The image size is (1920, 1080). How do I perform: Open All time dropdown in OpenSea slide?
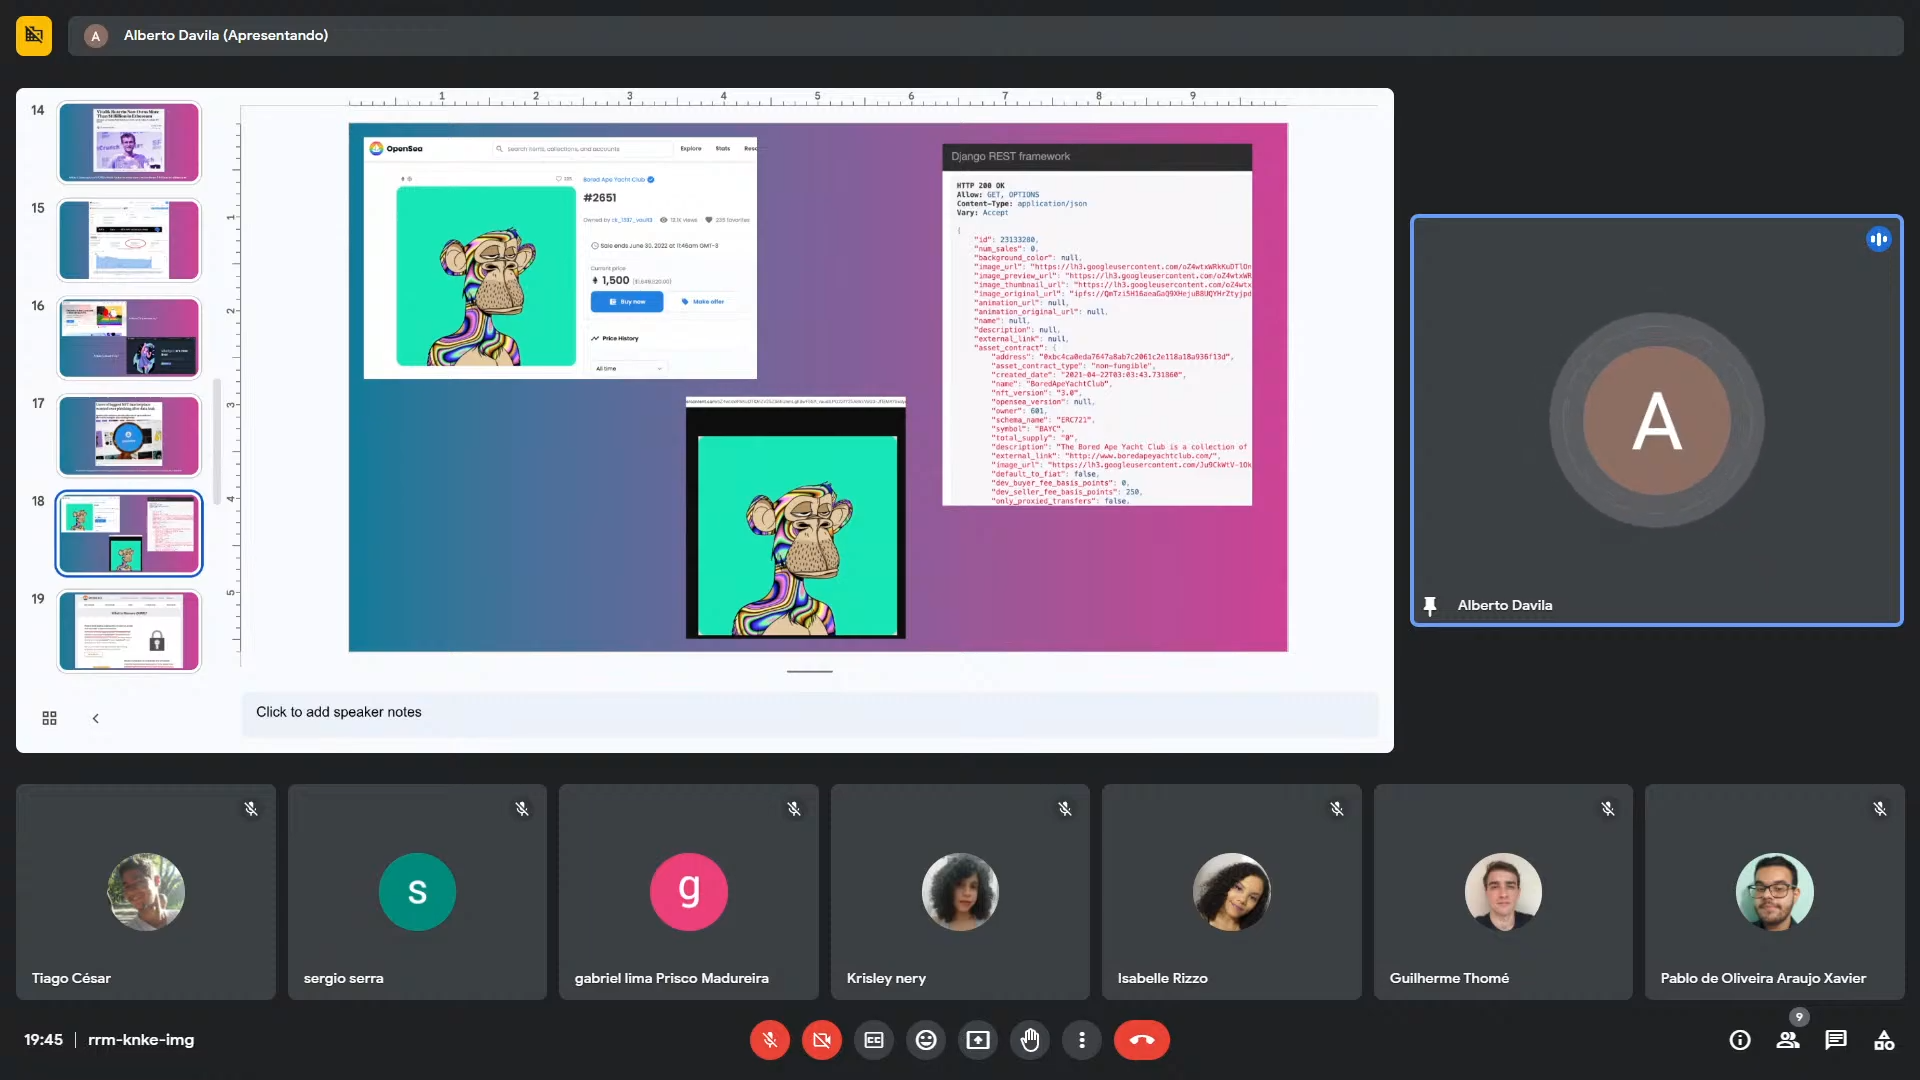click(629, 369)
